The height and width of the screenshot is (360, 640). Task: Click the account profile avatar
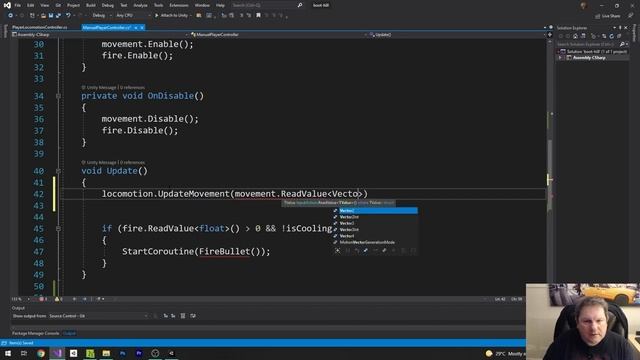tap(583, 5)
